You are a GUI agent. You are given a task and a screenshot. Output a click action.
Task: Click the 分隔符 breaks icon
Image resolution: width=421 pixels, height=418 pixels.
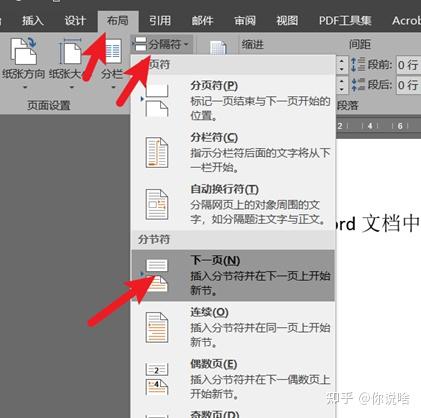tap(140, 44)
